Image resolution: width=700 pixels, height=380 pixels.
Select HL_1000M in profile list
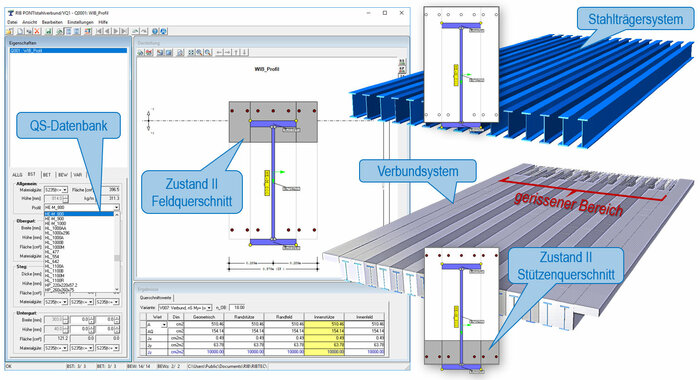click(x=54, y=247)
